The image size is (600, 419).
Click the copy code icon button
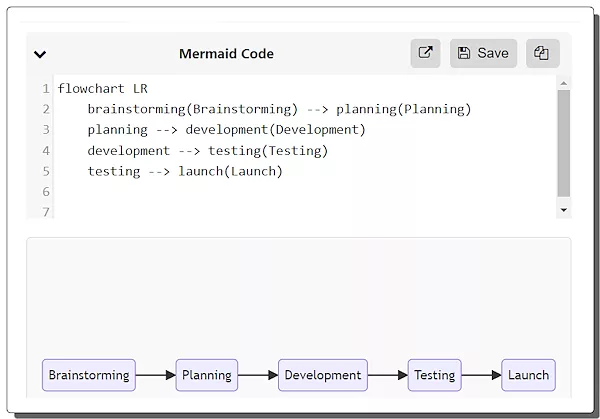542,54
